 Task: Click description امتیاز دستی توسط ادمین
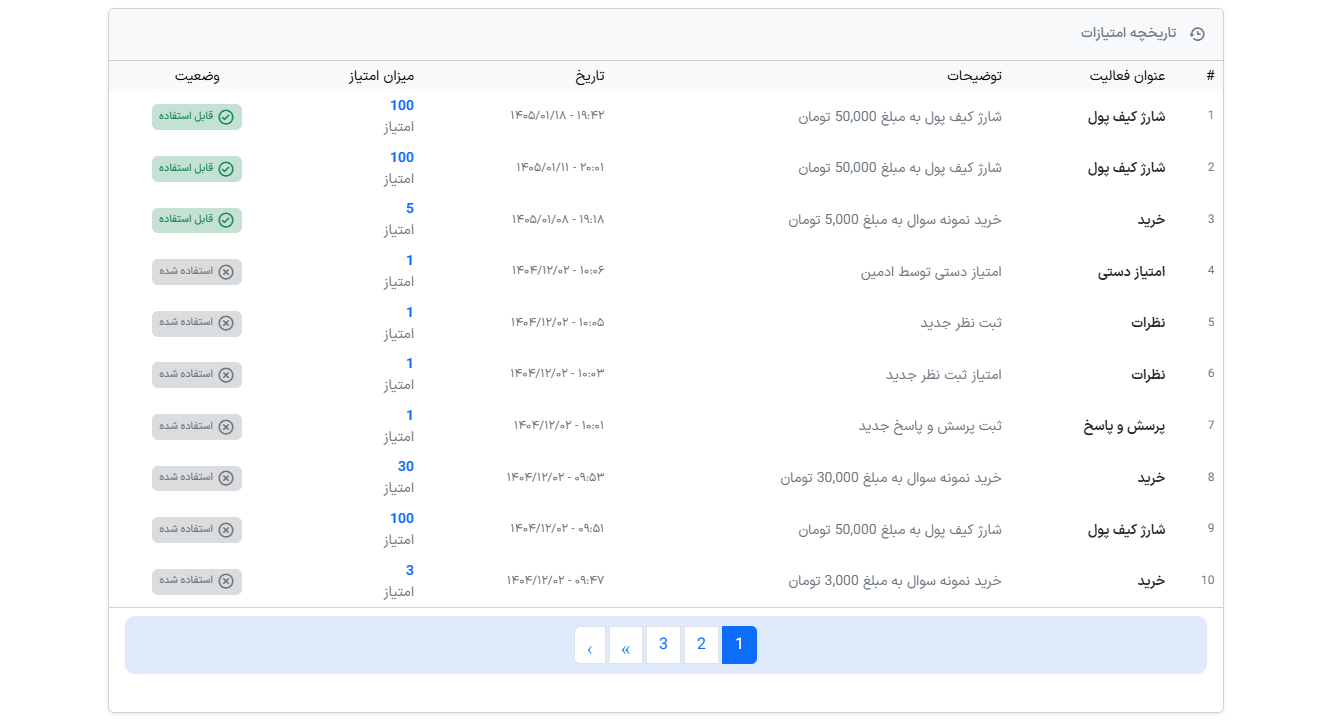click(x=931, y=272)
